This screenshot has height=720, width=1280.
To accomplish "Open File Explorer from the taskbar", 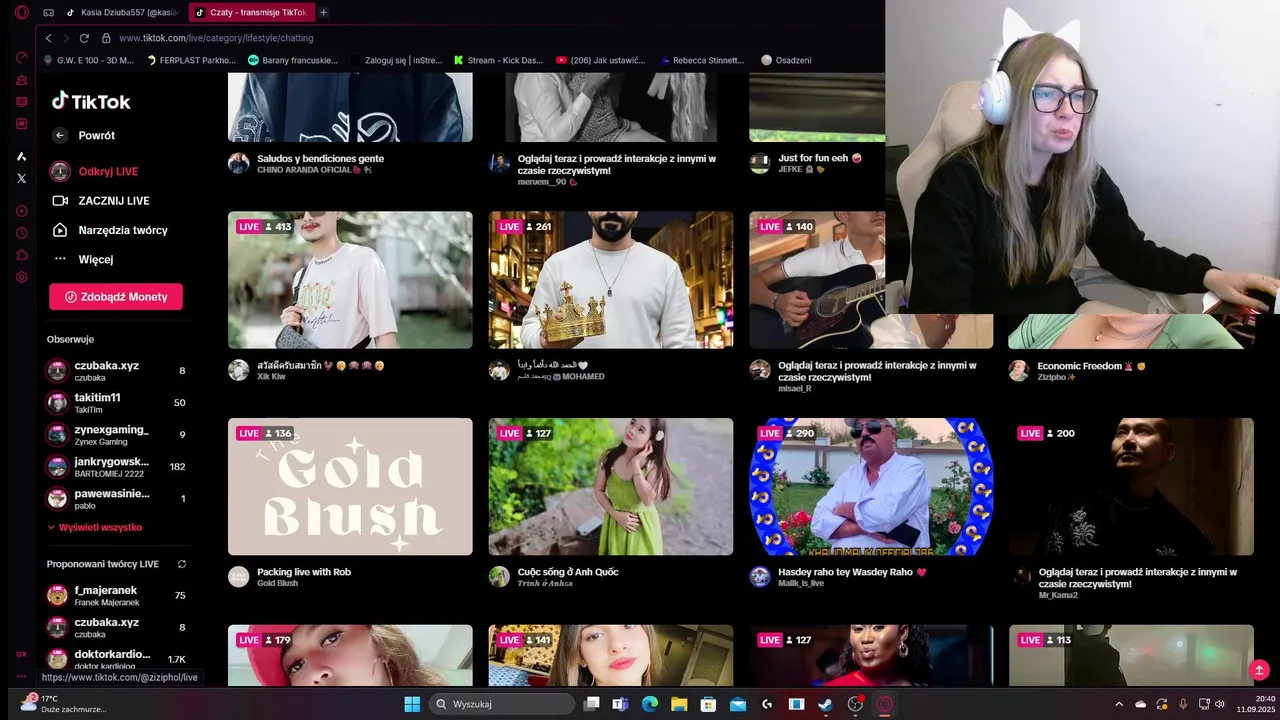I will 679,704.
